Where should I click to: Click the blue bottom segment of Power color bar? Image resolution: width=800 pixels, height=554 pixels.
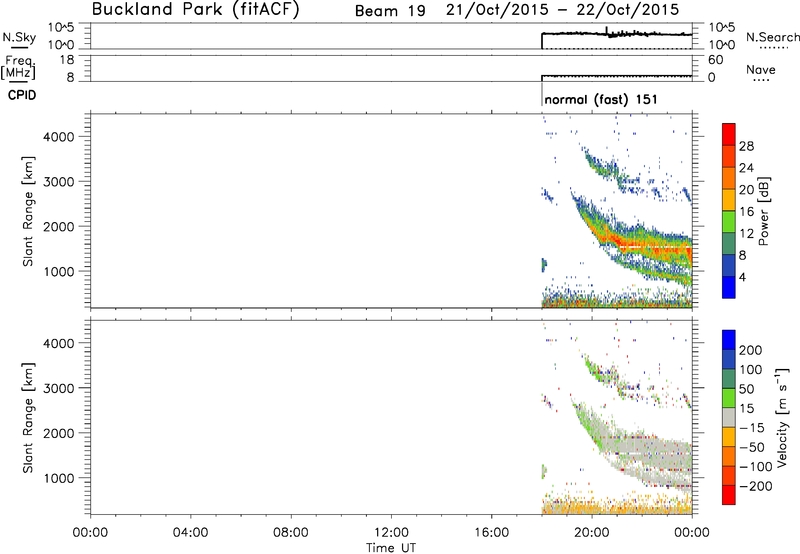[729, 287]
